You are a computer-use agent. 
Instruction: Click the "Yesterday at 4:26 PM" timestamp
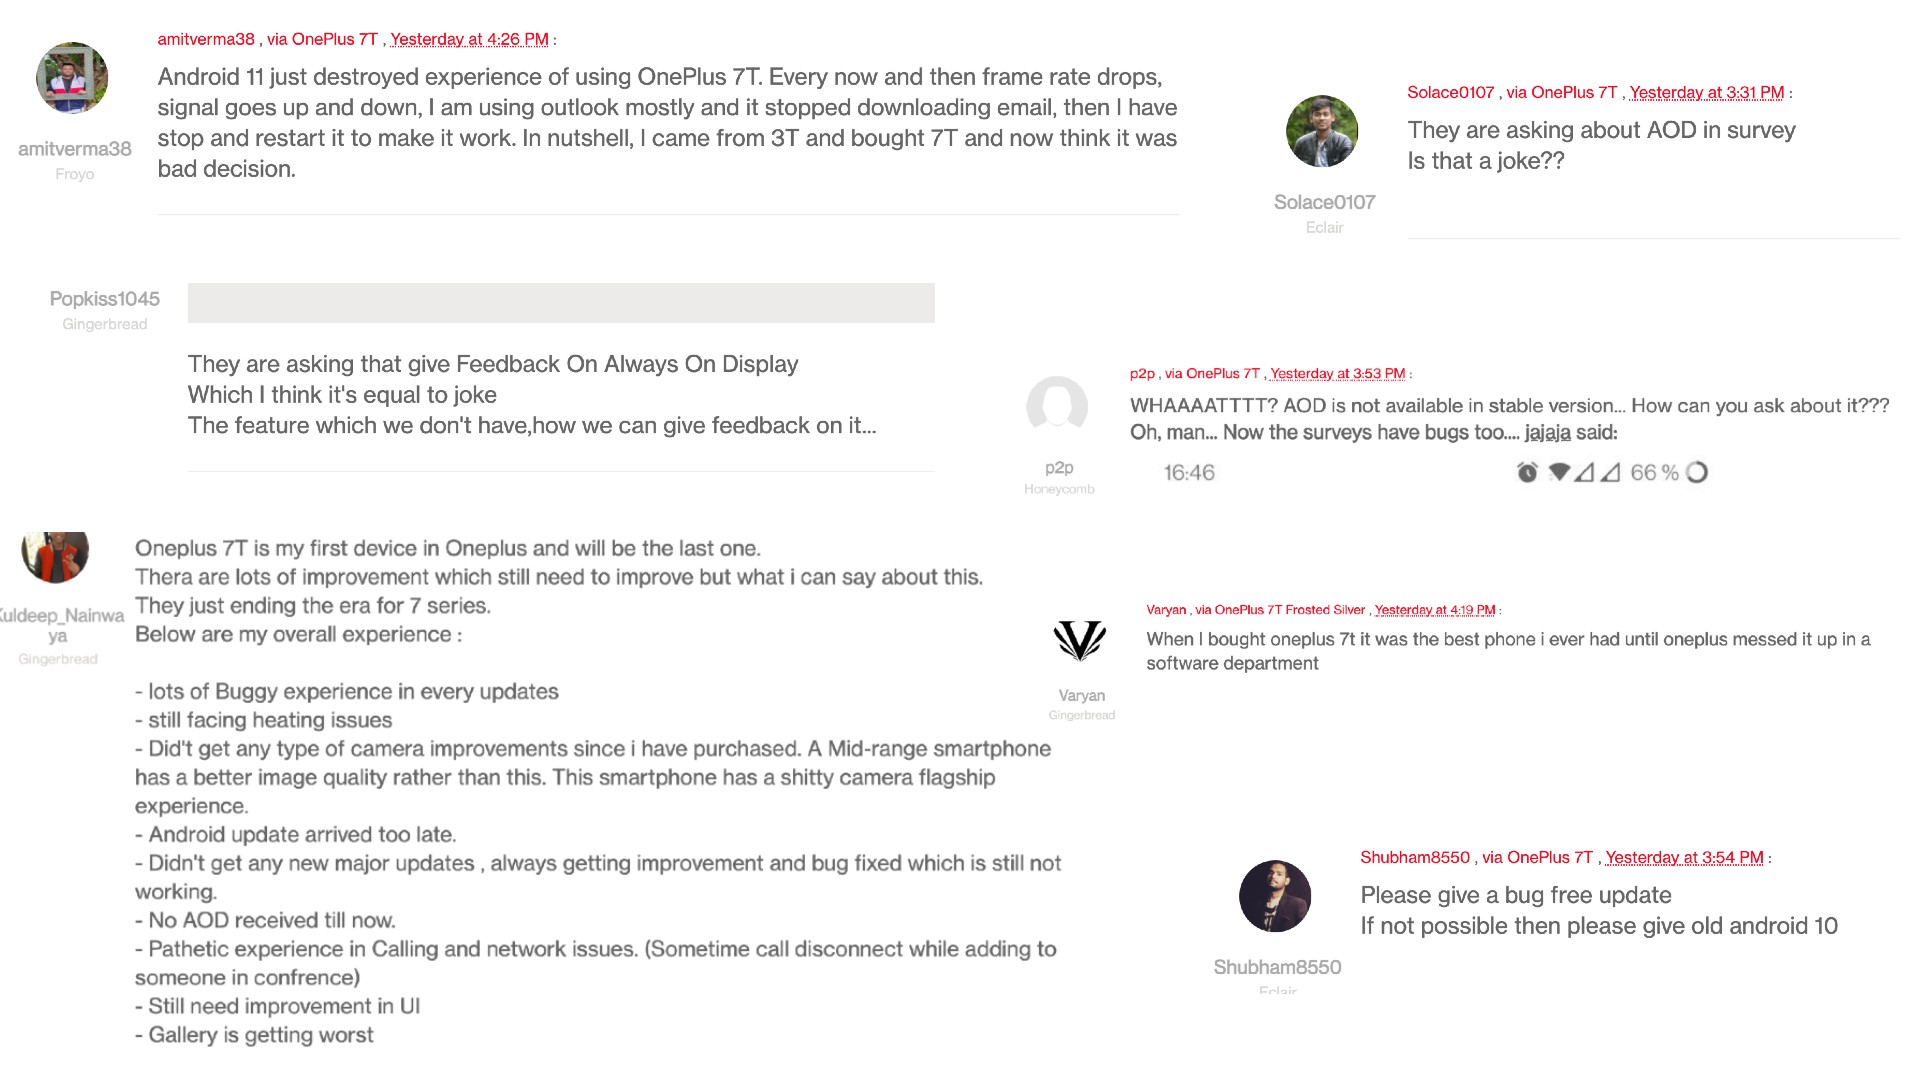click(469, 40)
